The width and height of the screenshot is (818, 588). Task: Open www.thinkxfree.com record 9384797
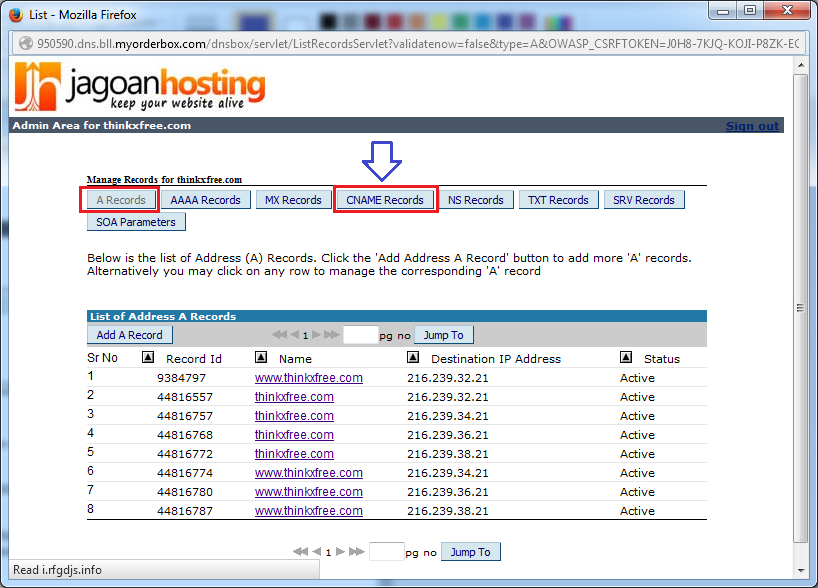[x=309, y=378]
